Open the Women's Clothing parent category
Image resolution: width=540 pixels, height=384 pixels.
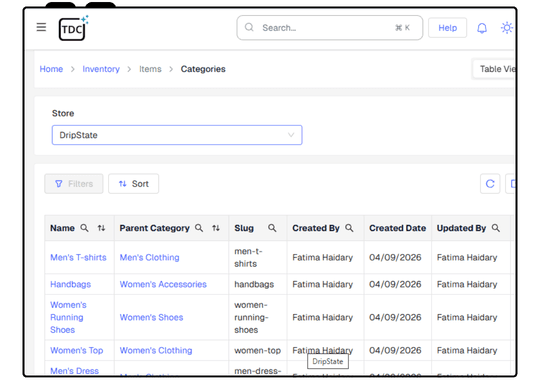click(156, 351)
